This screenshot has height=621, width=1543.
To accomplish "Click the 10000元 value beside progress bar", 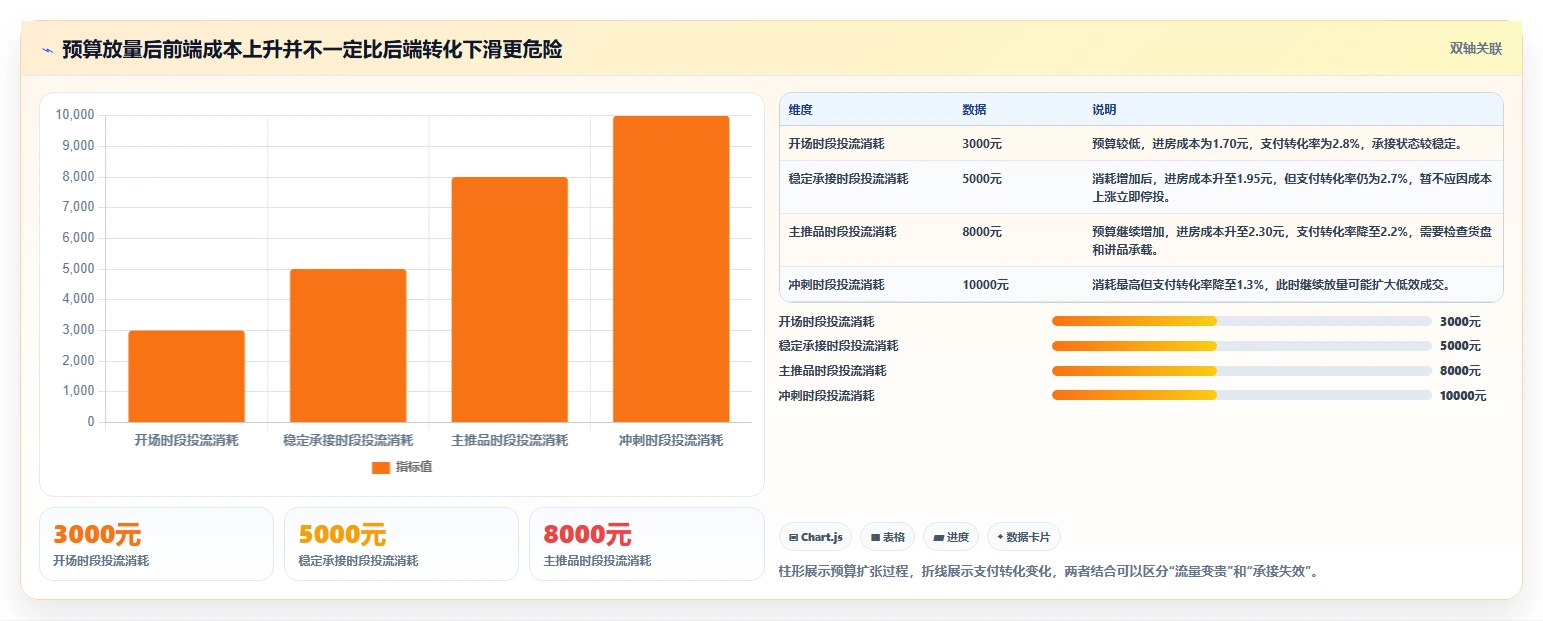I will [x=1463, y=396].
